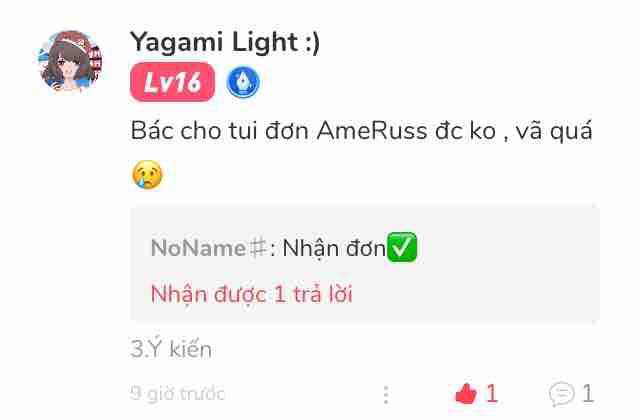Tap the '9 giờ trước' timestamp
The image size is (640, 420).
coord(178,393)
